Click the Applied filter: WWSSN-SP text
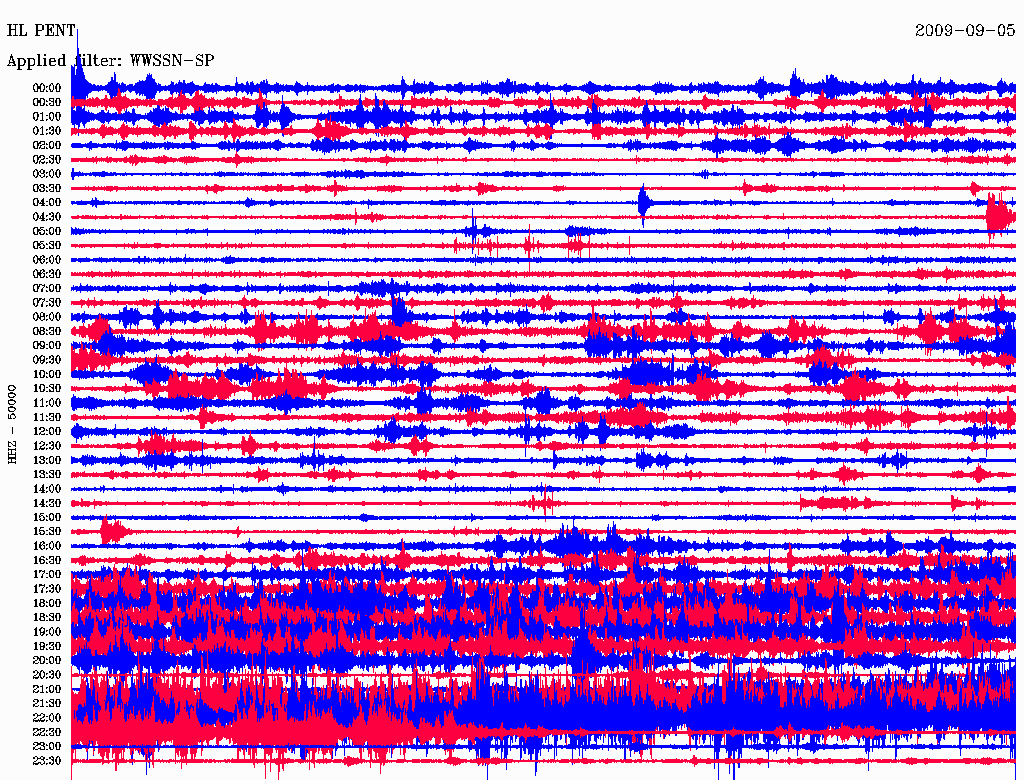The width and height of the screenshot is (1024, 780). pos(110,61)
